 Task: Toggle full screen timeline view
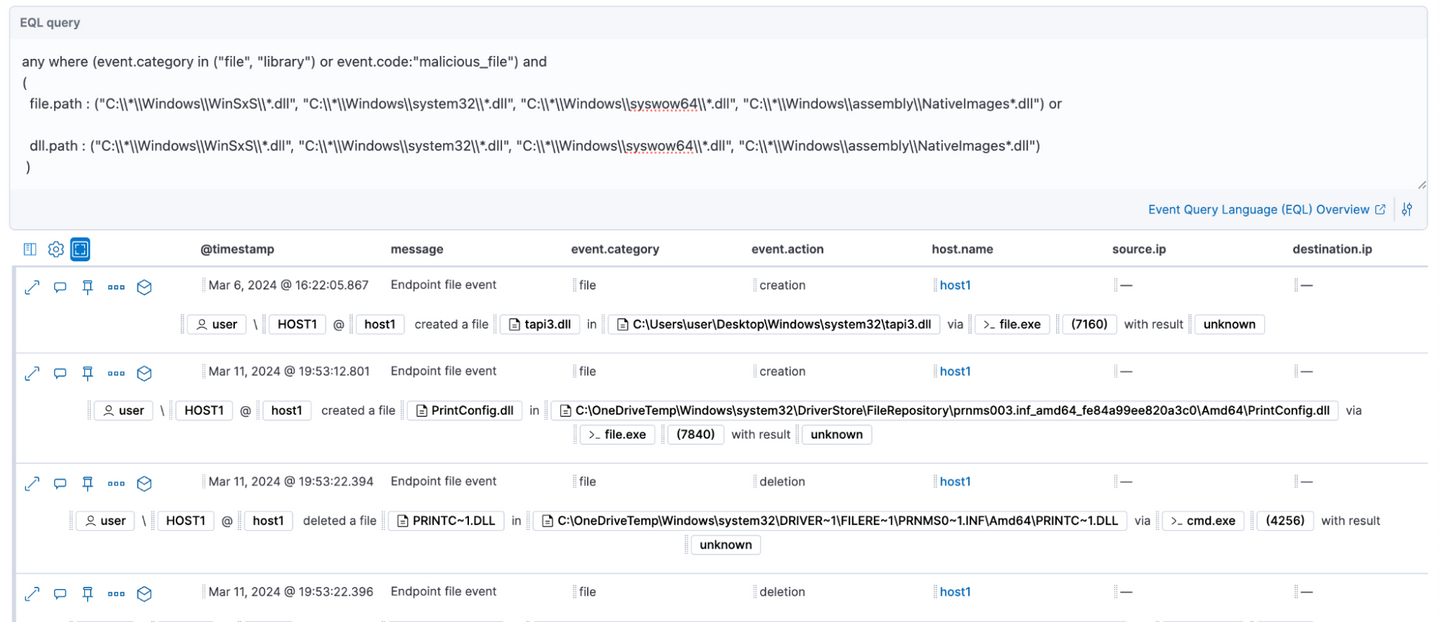click(x=80, y=249)
